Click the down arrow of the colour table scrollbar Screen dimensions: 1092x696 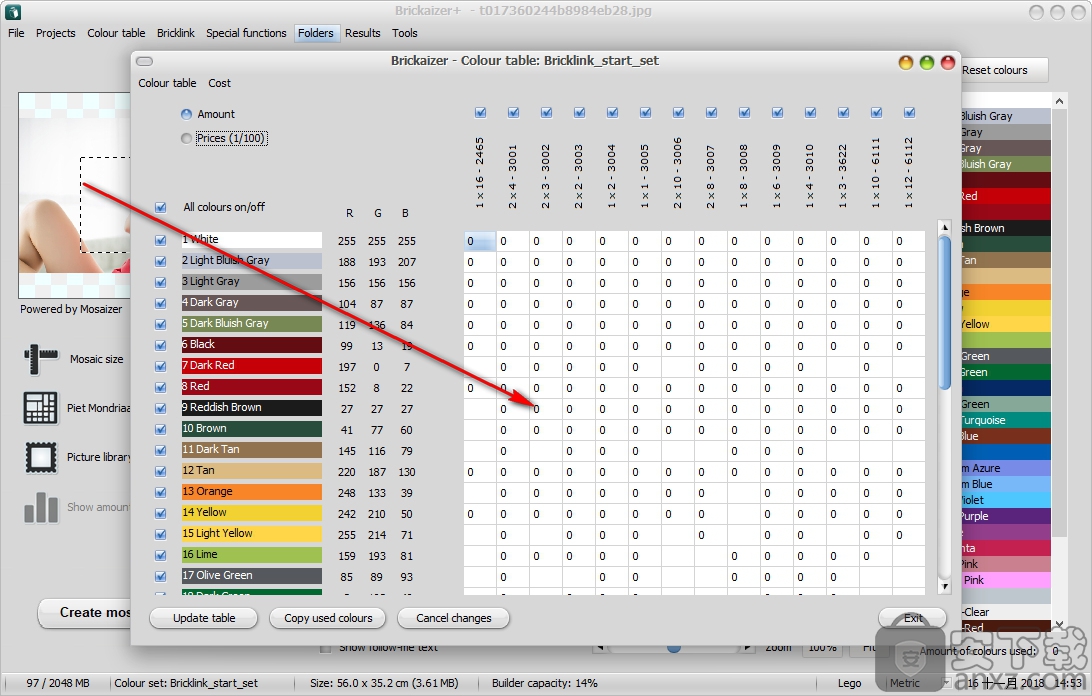[944, 587]
